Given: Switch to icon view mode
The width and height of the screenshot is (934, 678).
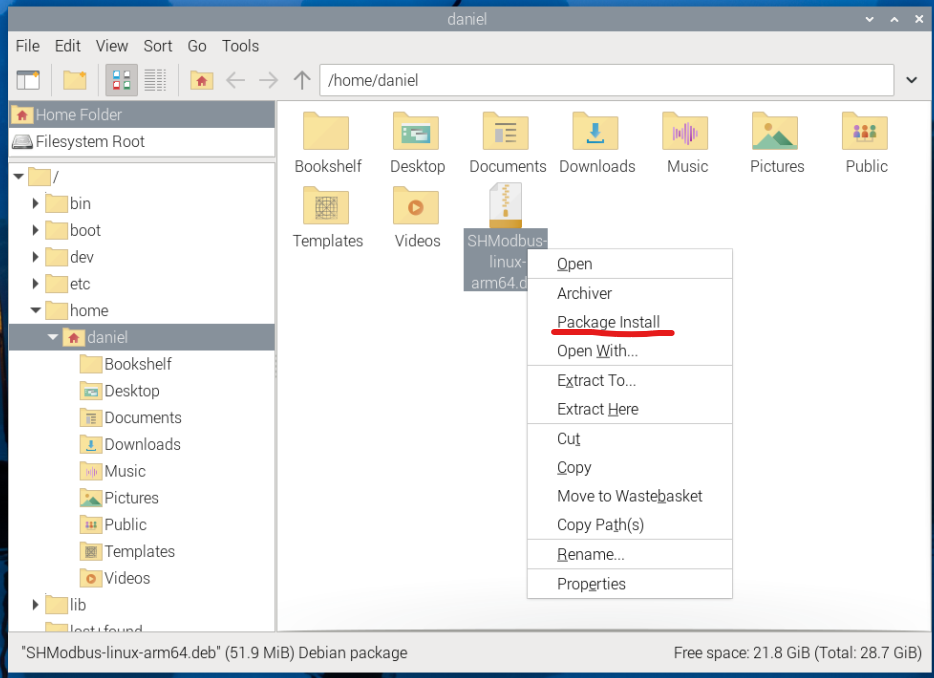Looking at the screenshot, I should pyautogui.click(x=121, y=80).
